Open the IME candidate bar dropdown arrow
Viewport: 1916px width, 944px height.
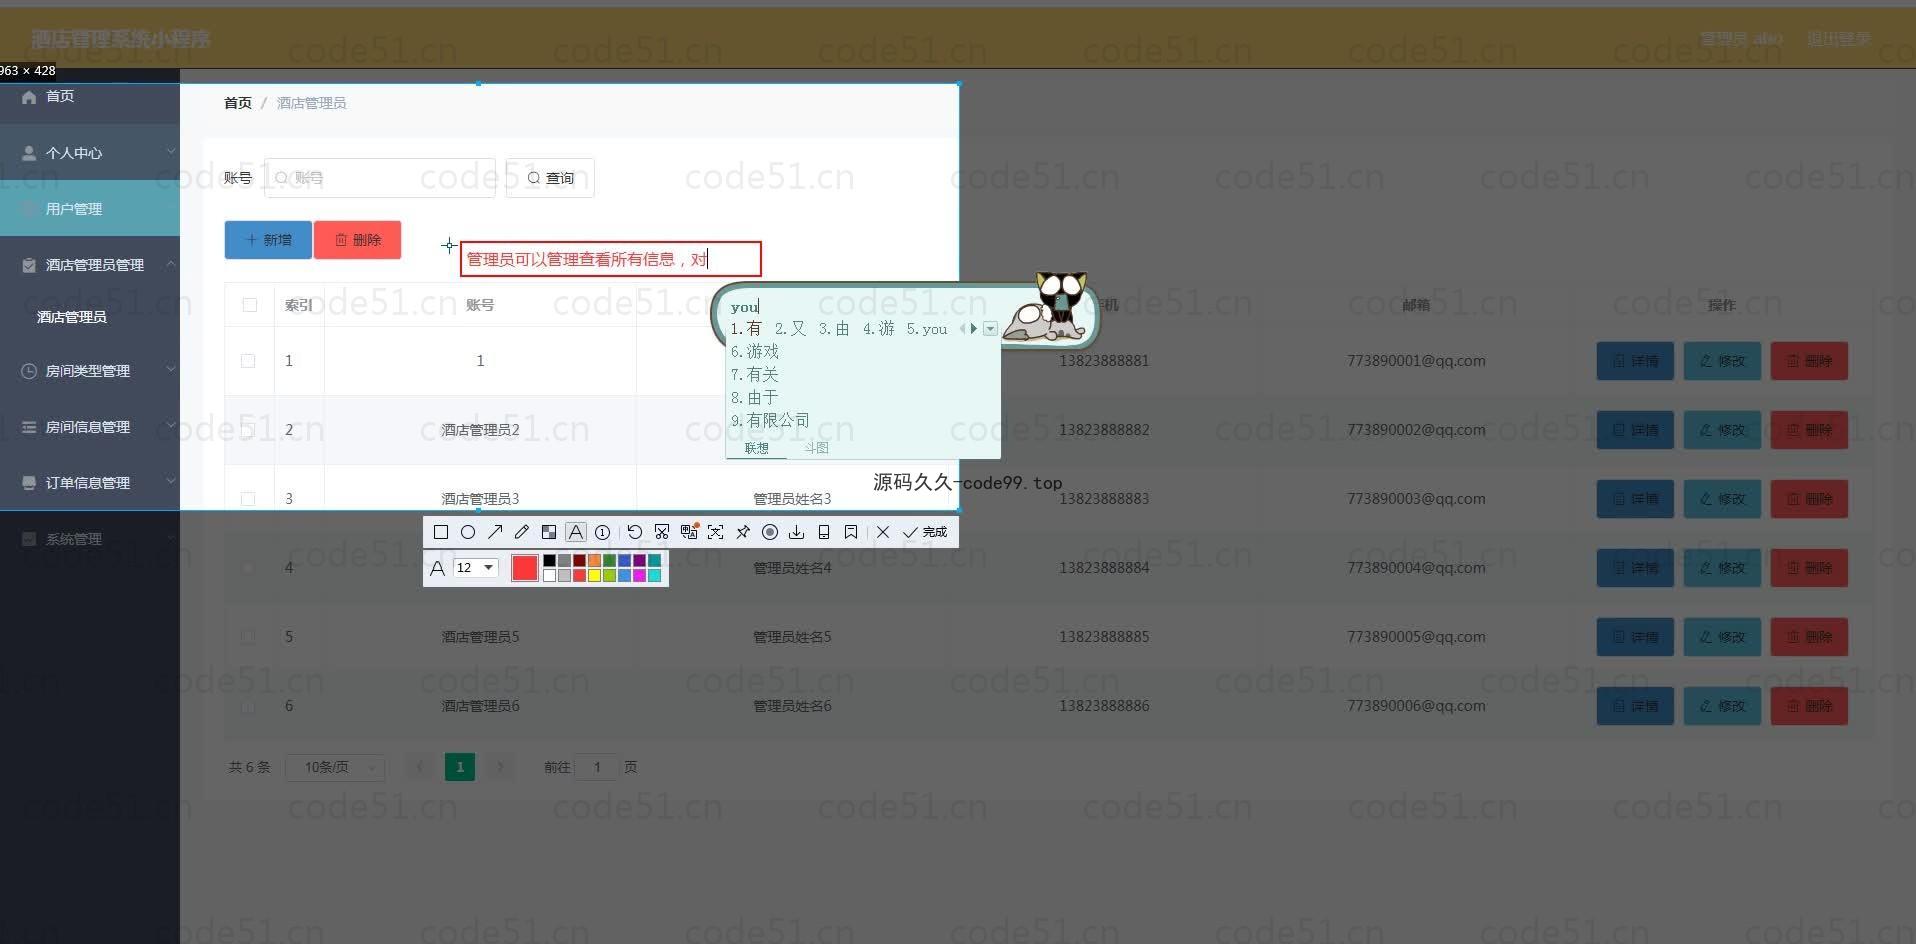point(990,328)
